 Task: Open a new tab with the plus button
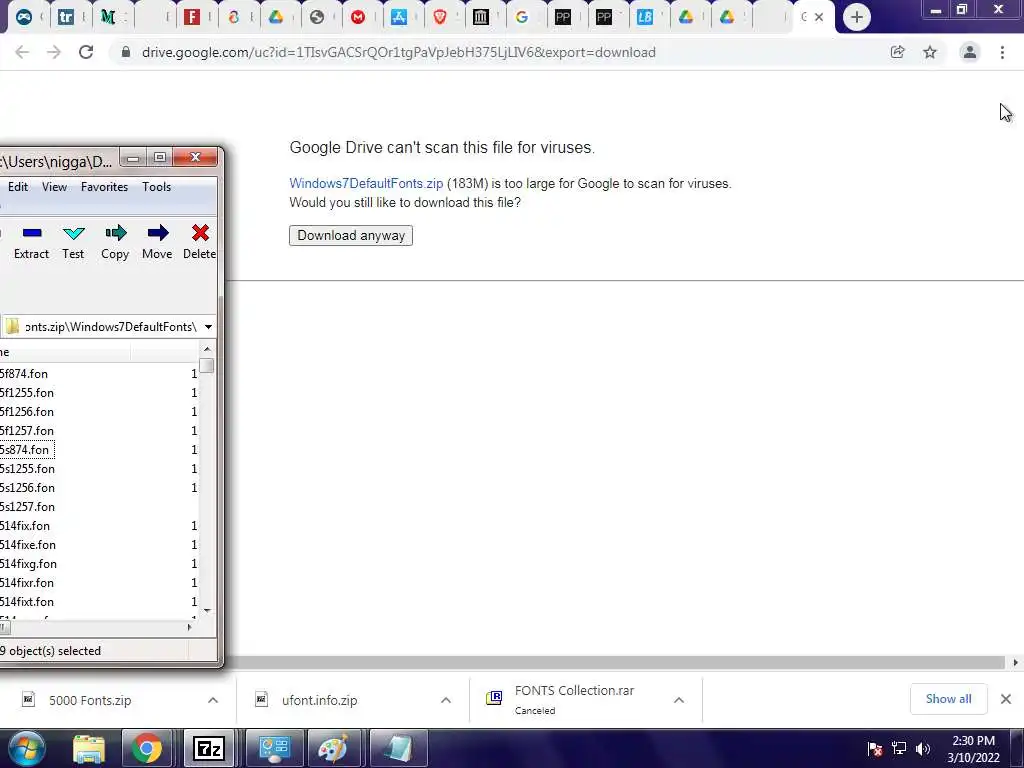pyautogui.click(x=857, y=17)
